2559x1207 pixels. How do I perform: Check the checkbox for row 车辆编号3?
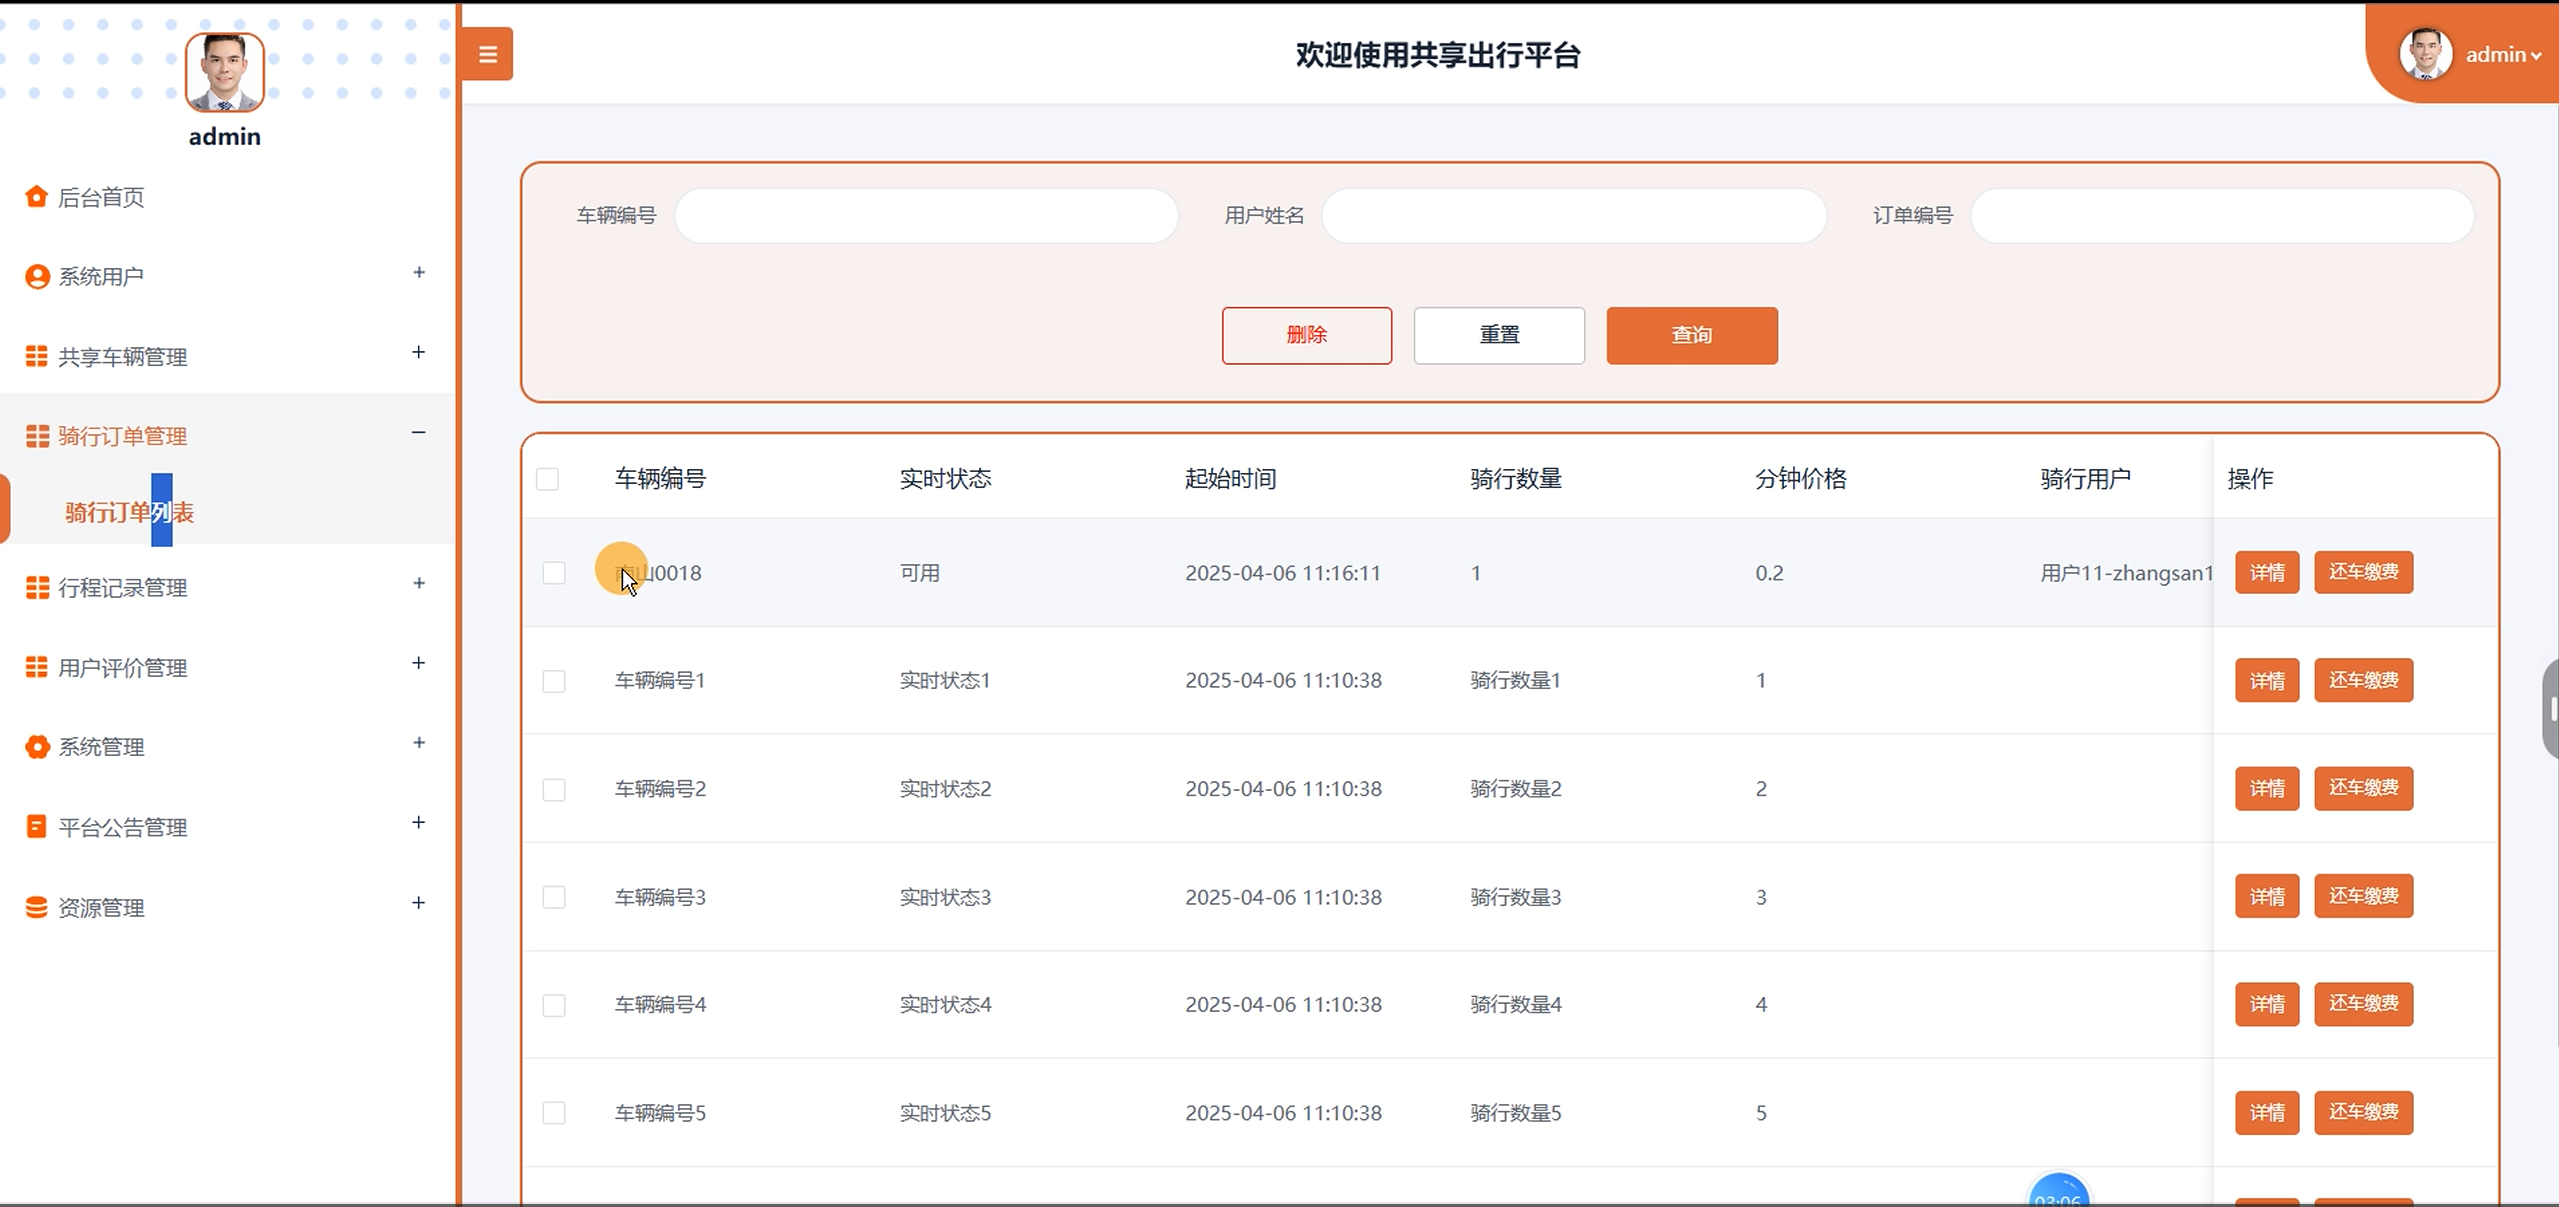click(x=554, y=897)
